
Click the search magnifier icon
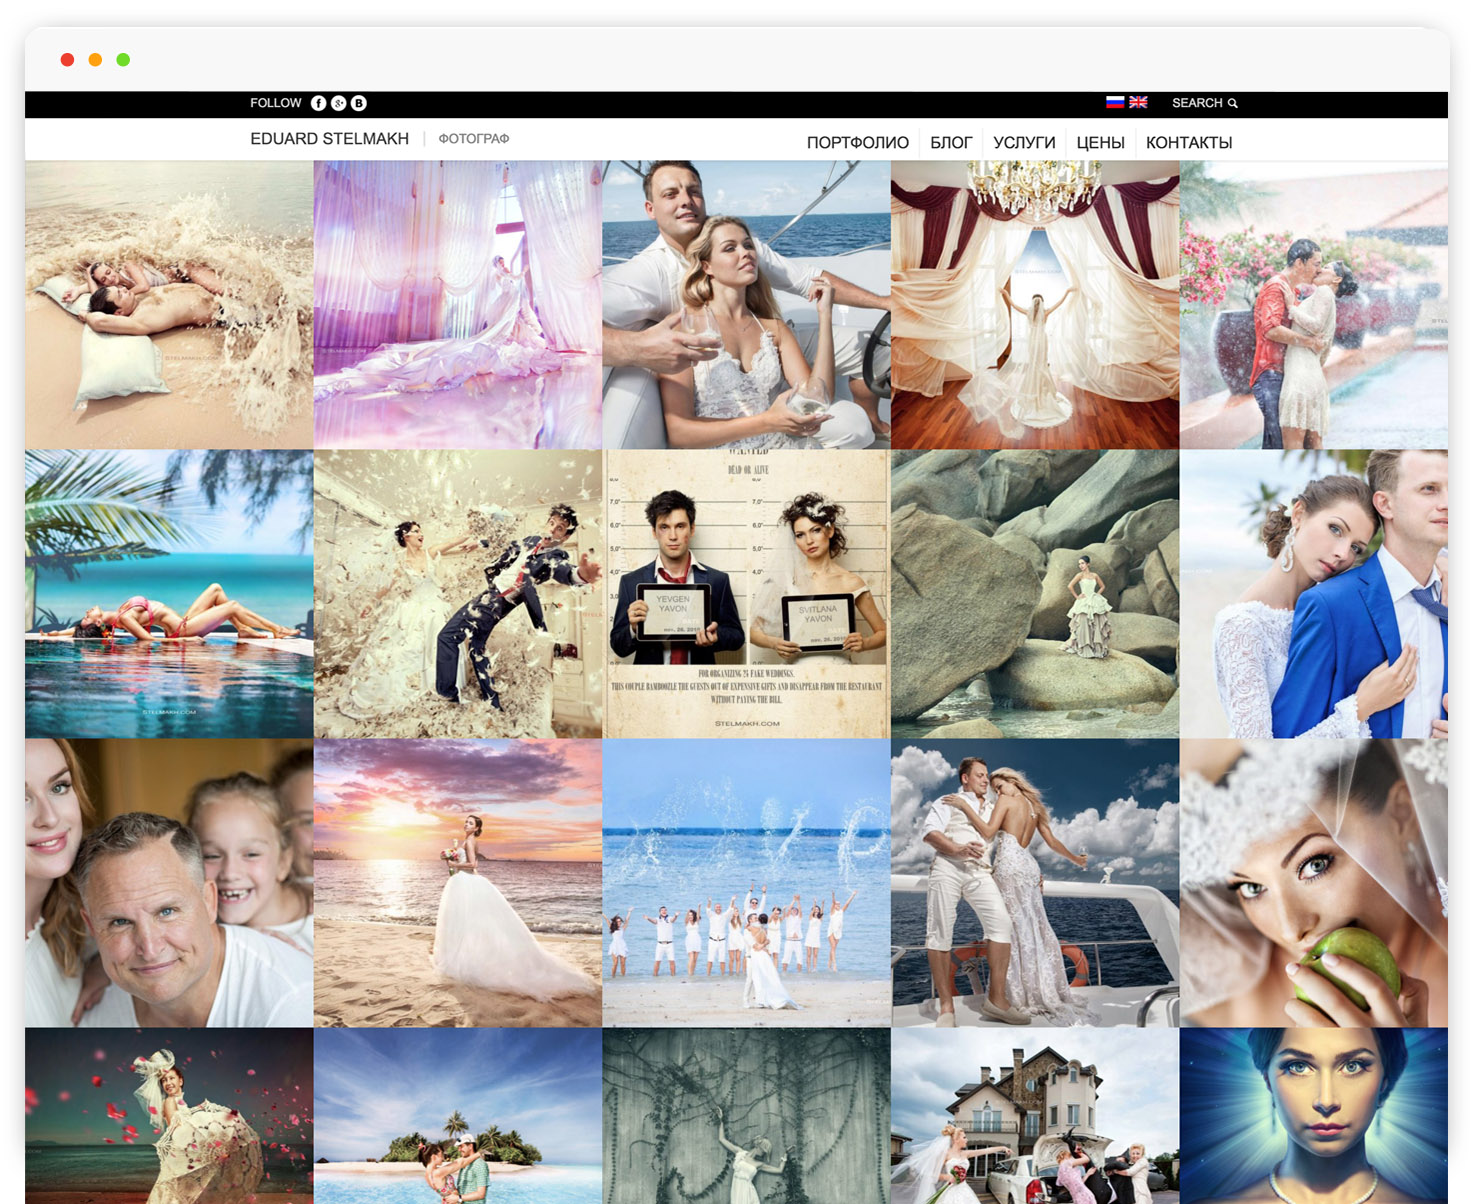point(1233,103)
